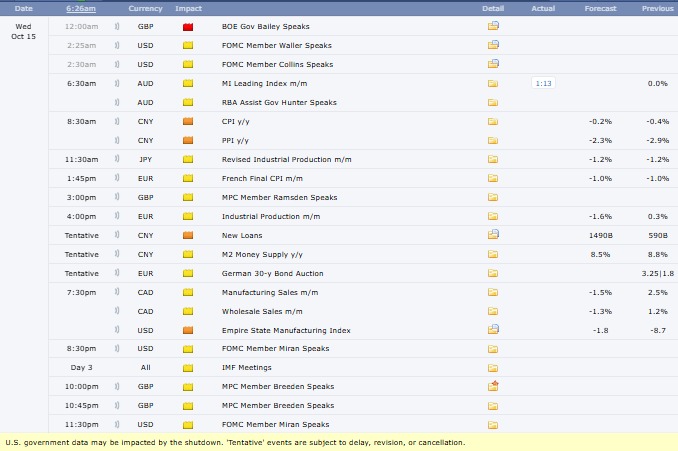Click red impact icon for BOE Gov Bailey

(188, 27)
